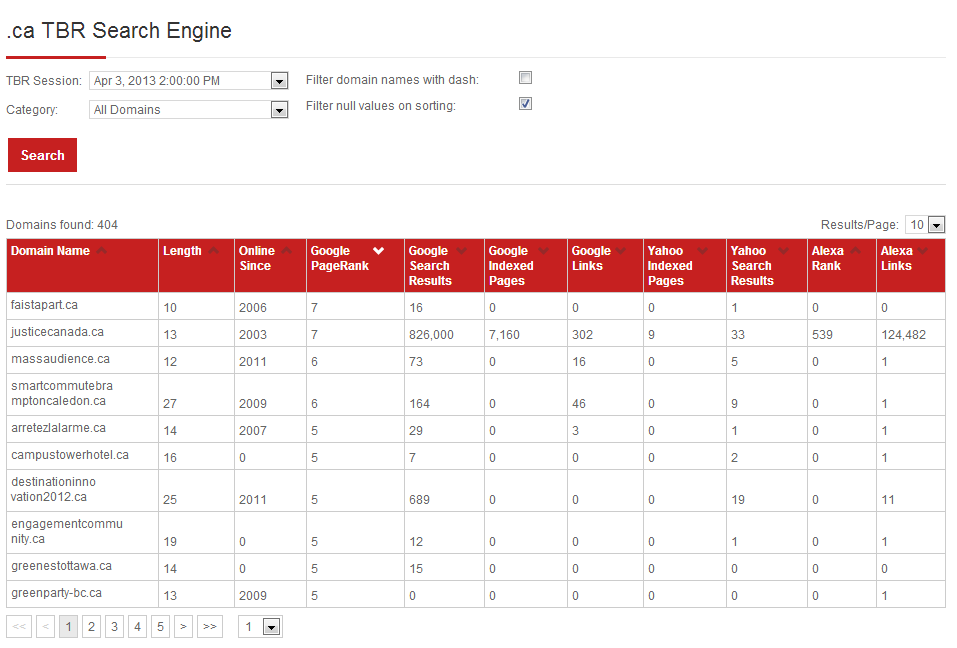Click the smartcommutebramptoncaledon.ca domain
Screen dimensions: 957x648
click(62, 394)
